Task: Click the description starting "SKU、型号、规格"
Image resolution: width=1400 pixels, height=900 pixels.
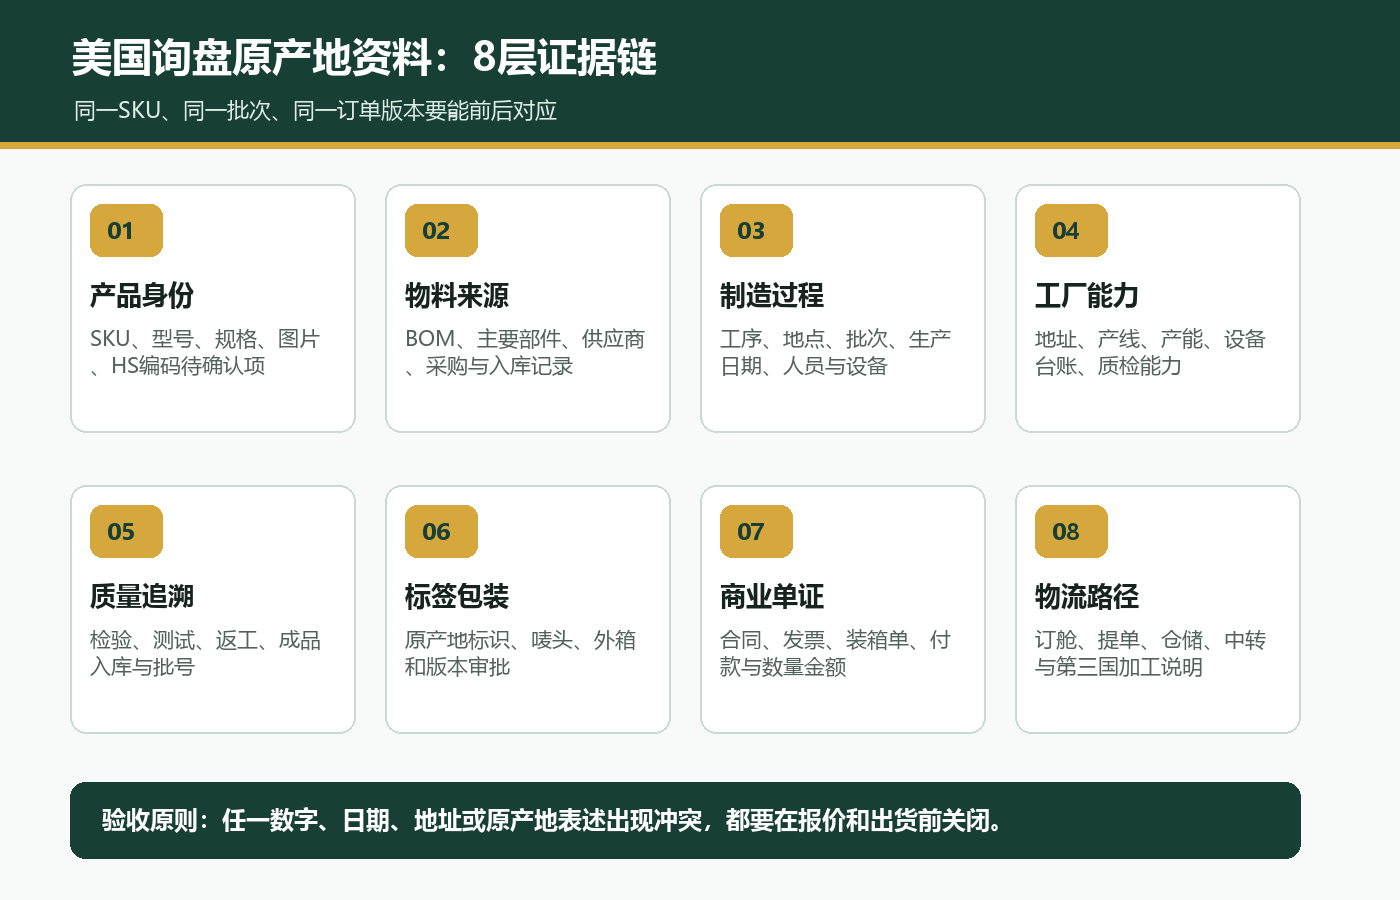Action: pos(205,352)
